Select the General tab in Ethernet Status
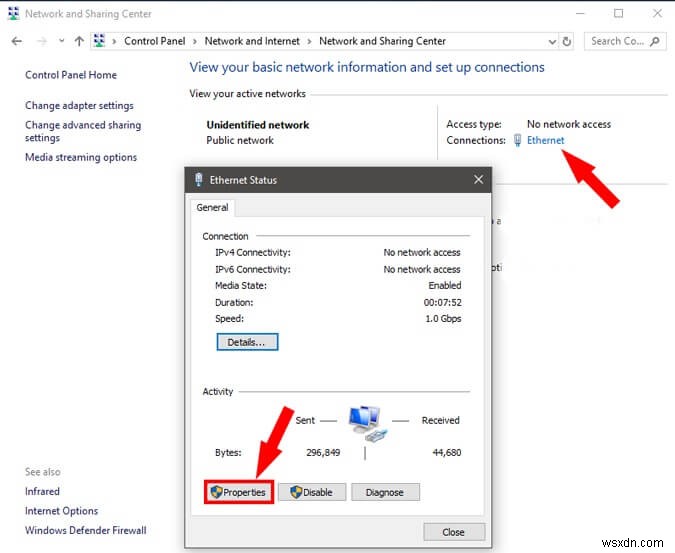Viewport: 675px width, 553px height. click(x=212, y=207)
